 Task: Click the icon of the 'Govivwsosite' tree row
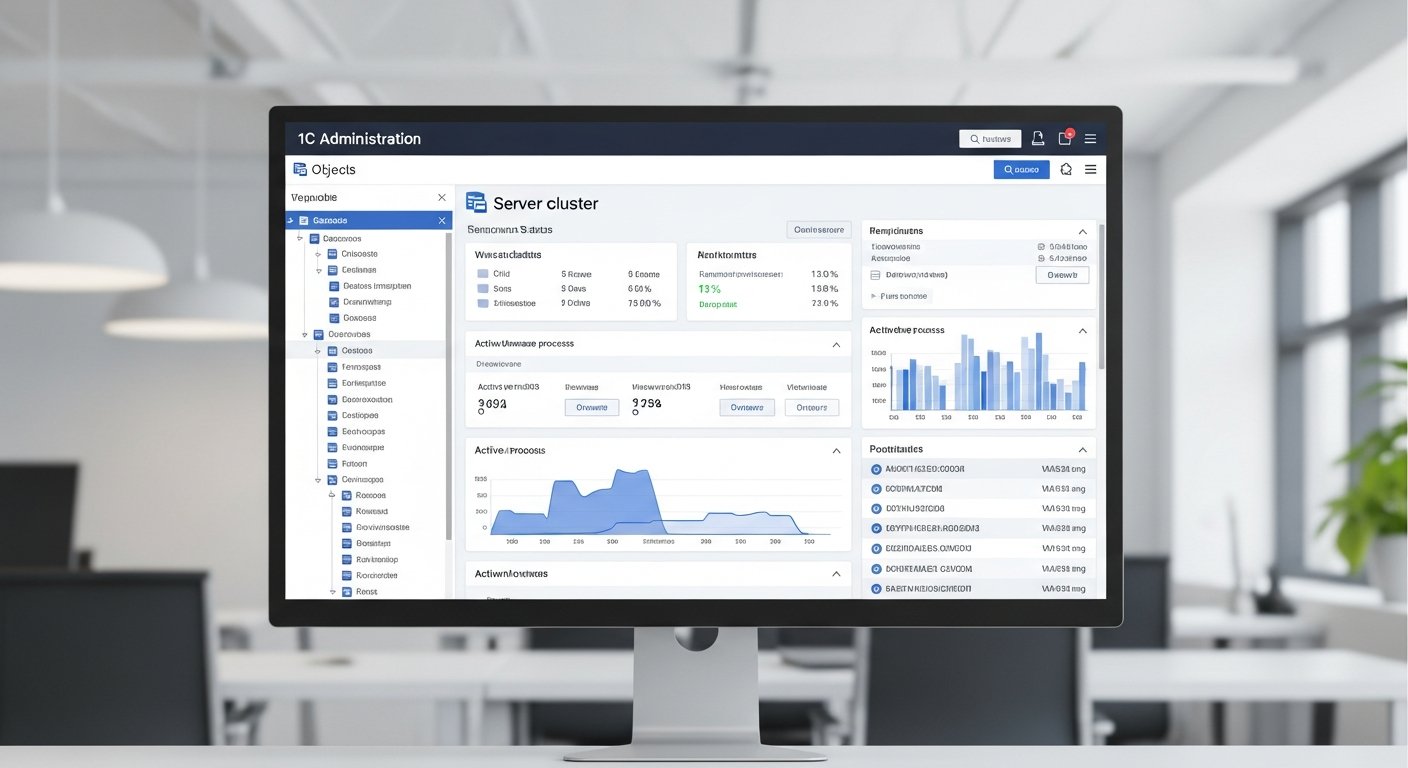347,527
